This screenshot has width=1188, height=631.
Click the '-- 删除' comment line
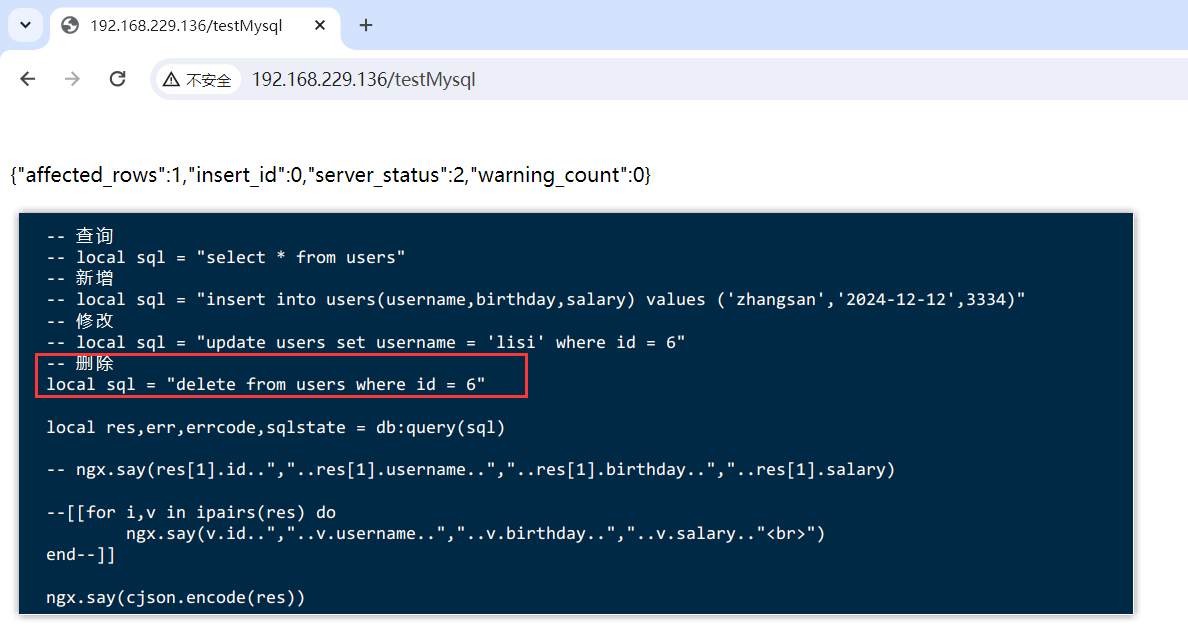[80, 364]
